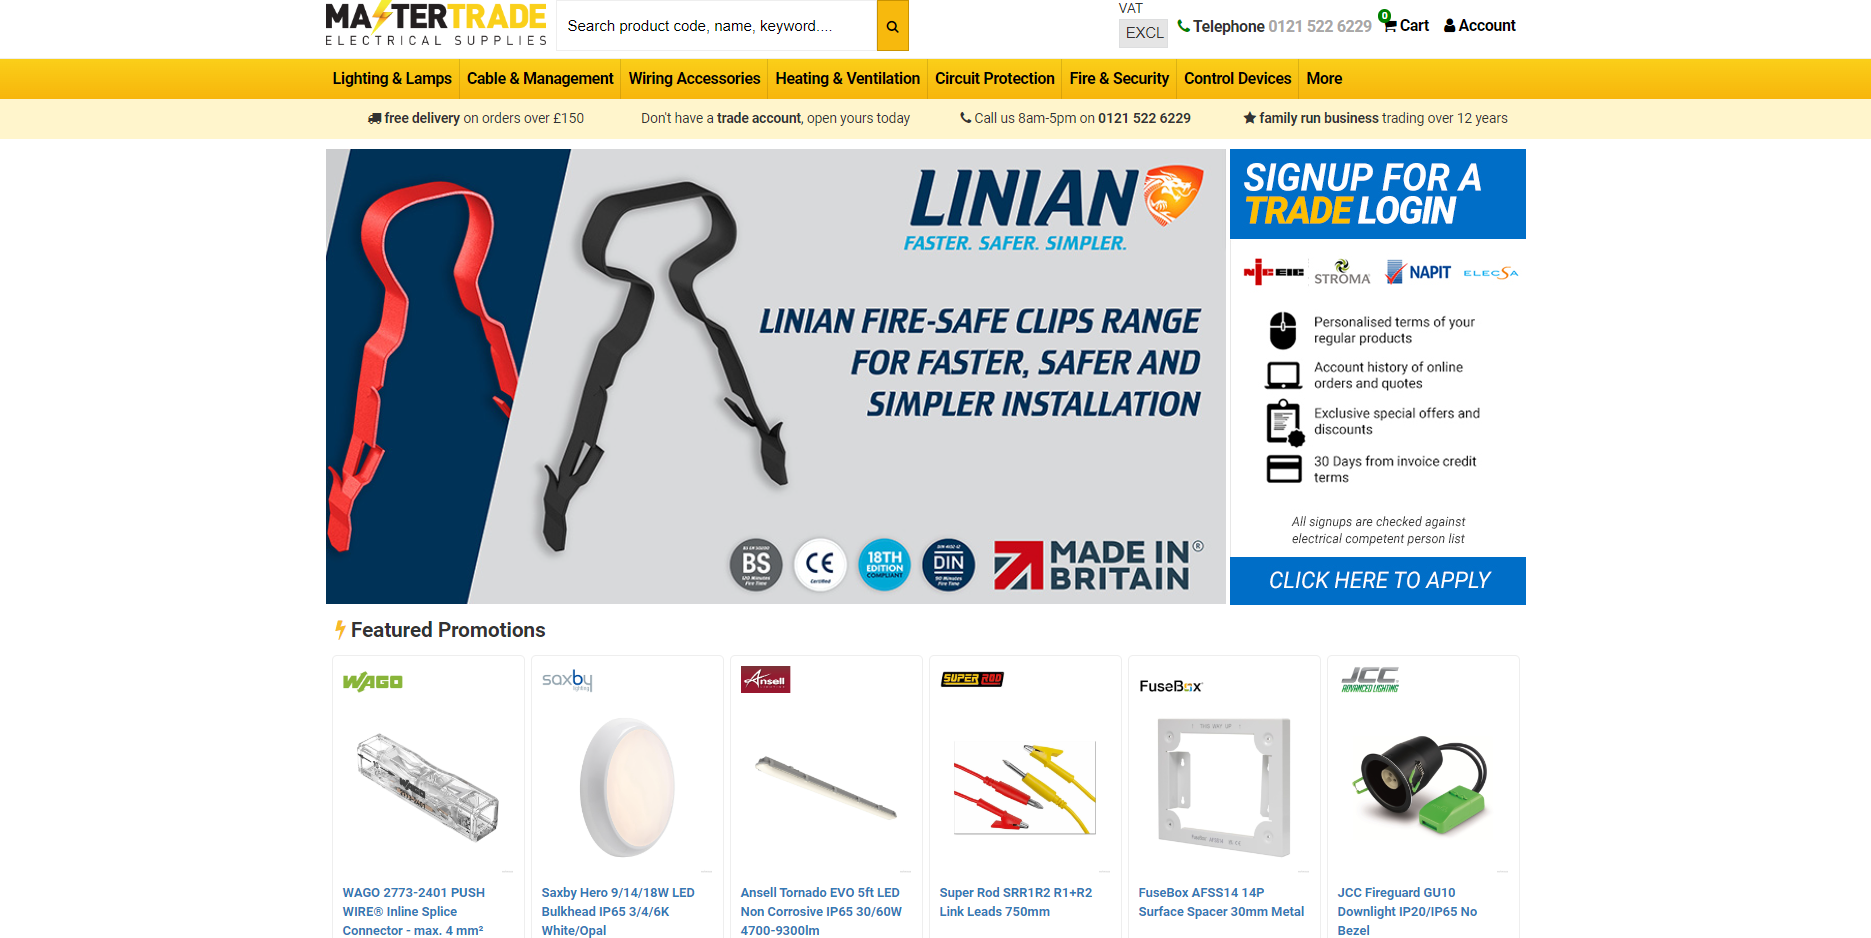Click the MasterTrade Electrical Supplies logo

[436, 25]
